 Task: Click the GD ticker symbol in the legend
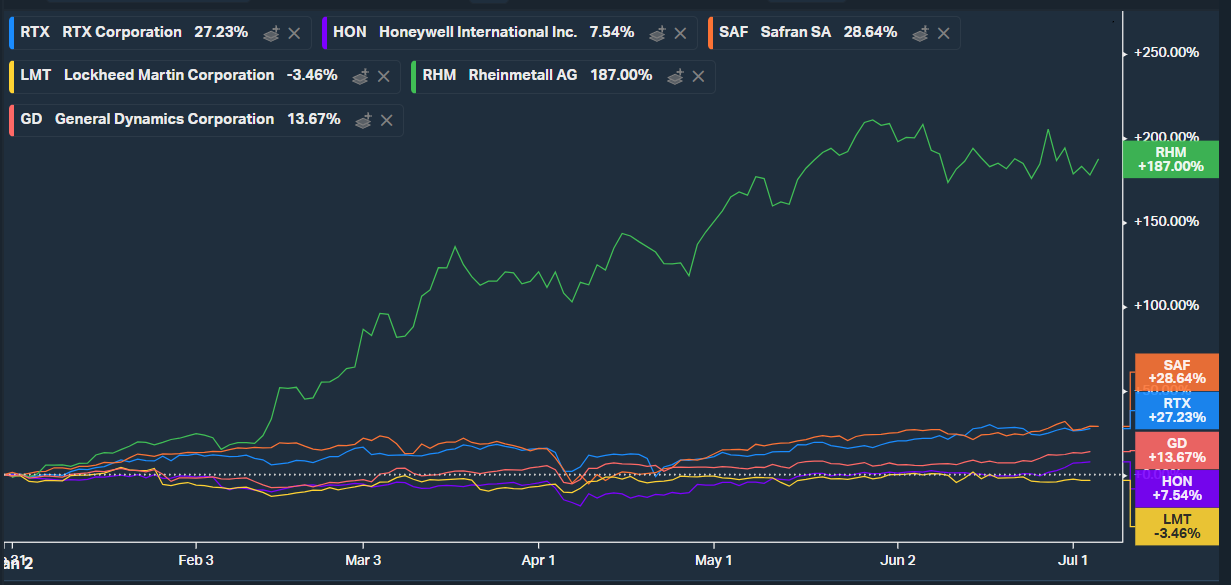click(31, 119)
